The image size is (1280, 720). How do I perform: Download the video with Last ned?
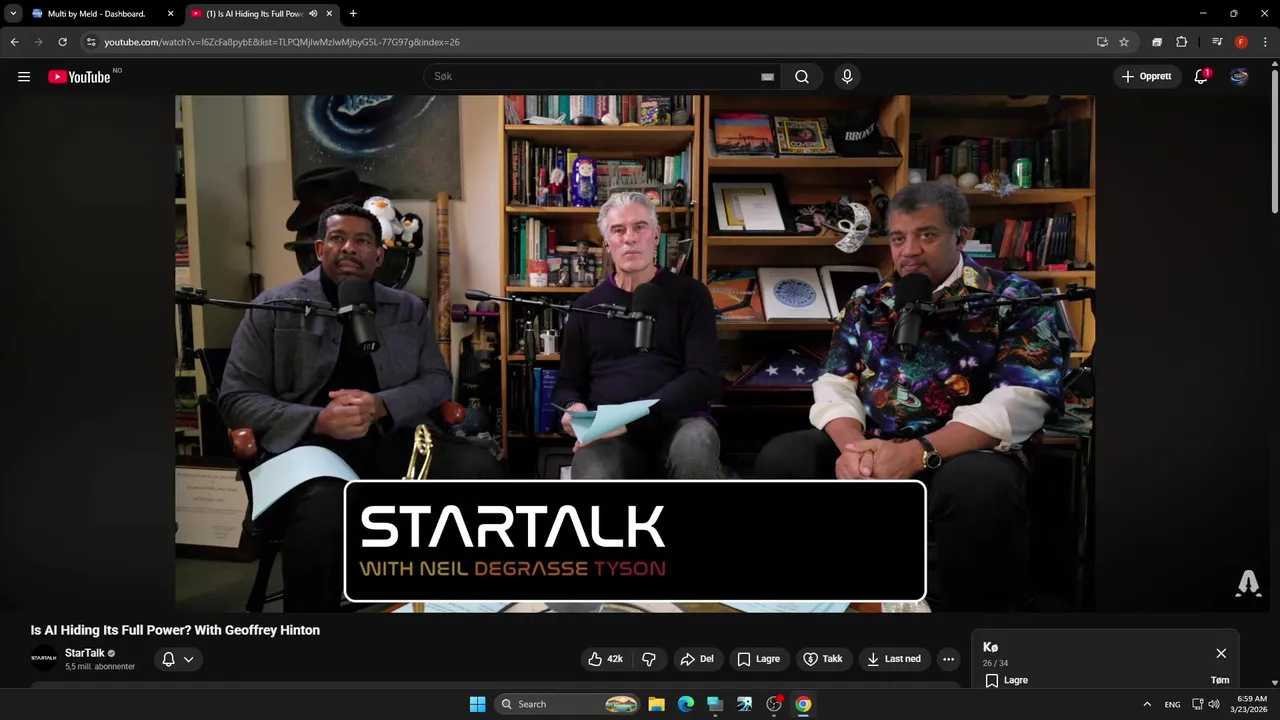point(894,659)
